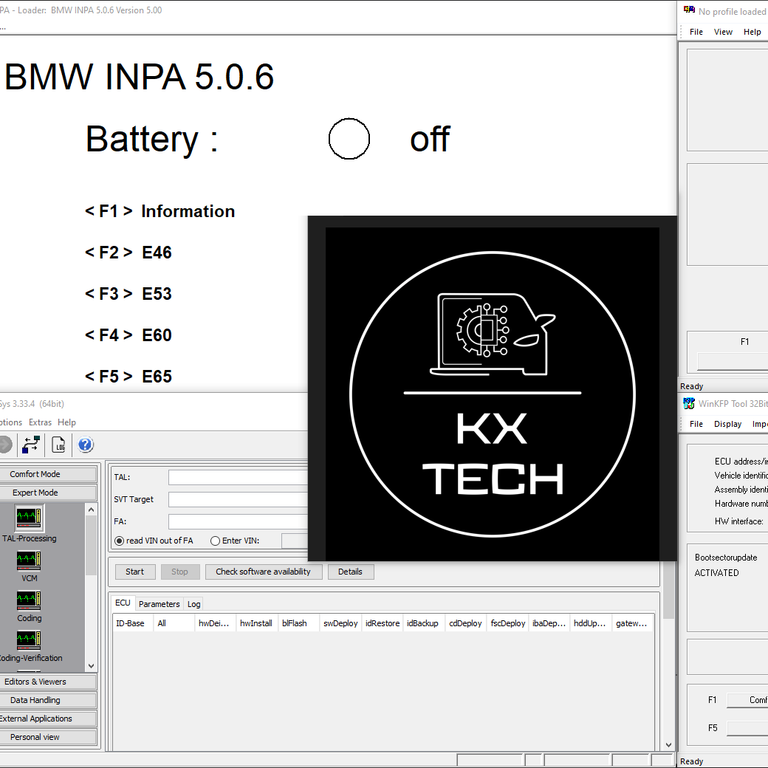This screenshot has width=768, height=768.
Task: Open Help menu in profile window
Action: 752,32
